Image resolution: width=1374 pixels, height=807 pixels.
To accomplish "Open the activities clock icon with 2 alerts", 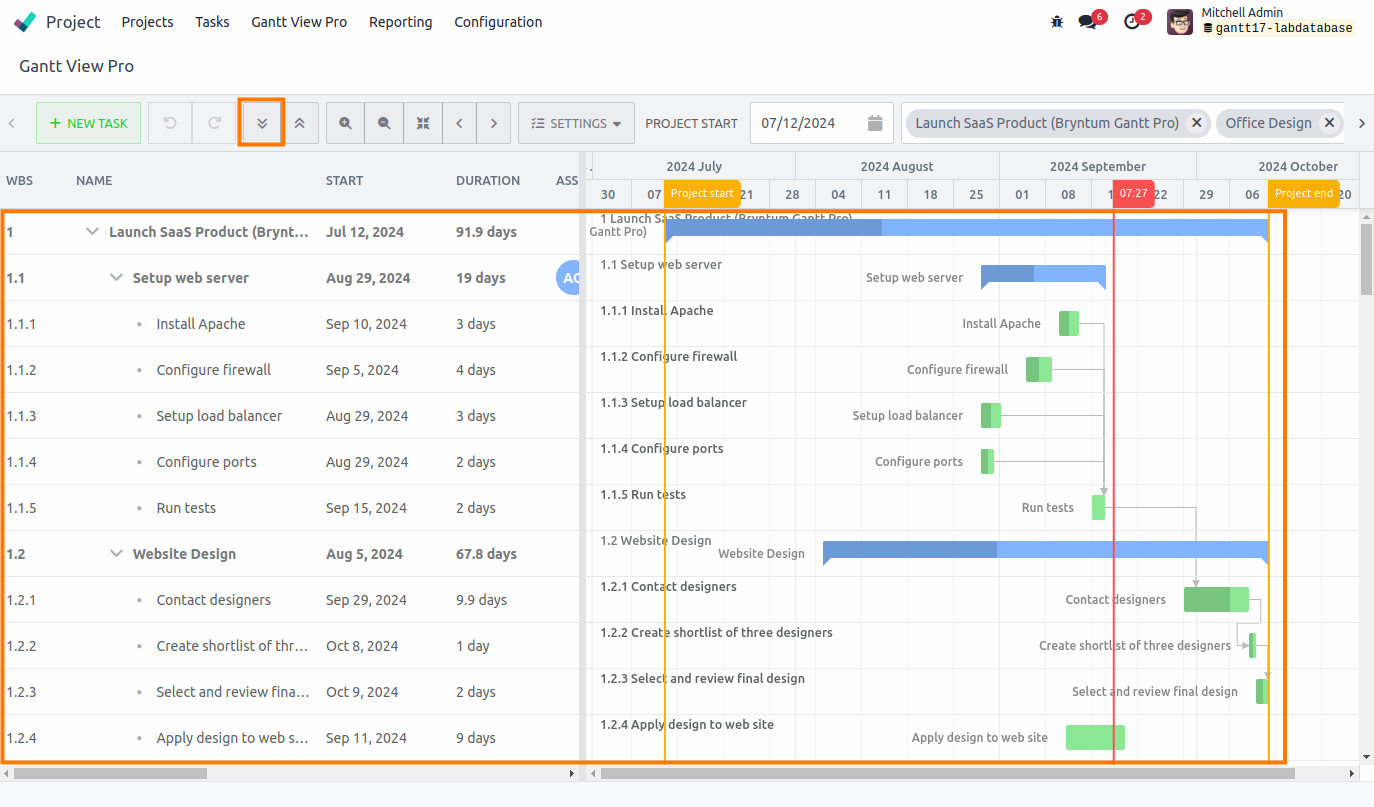I will [x=1133, y=20].
